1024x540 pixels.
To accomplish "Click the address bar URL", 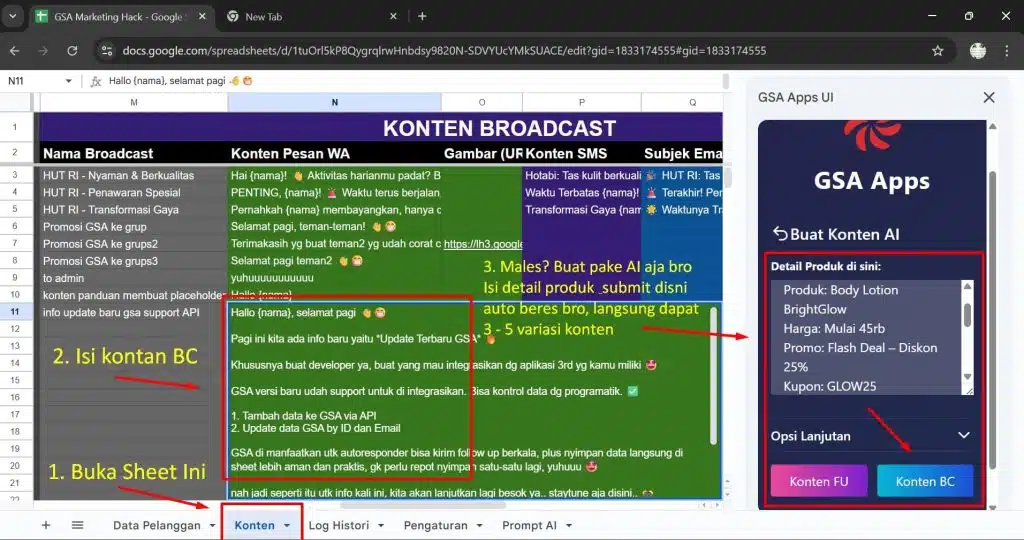I will (444, 51).
